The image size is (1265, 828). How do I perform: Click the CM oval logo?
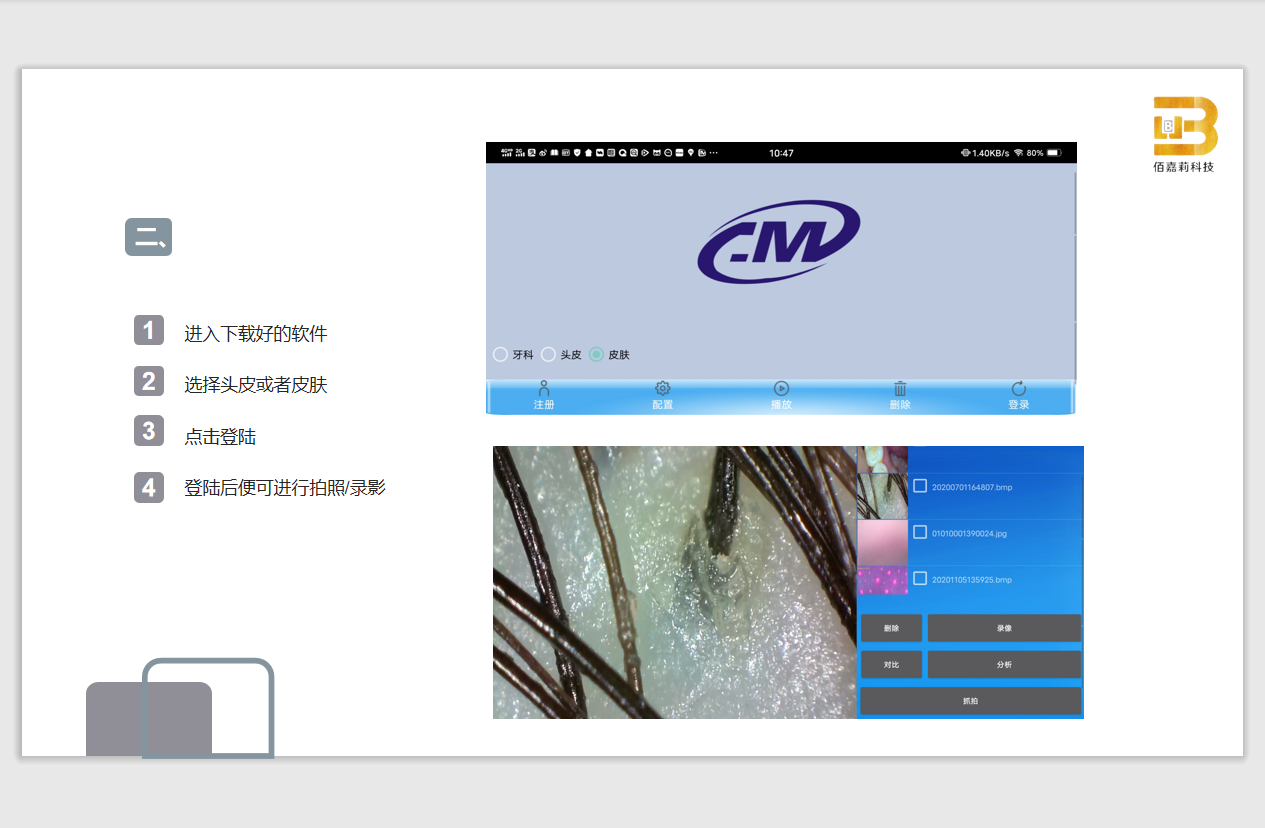click(x=779, y=242)
